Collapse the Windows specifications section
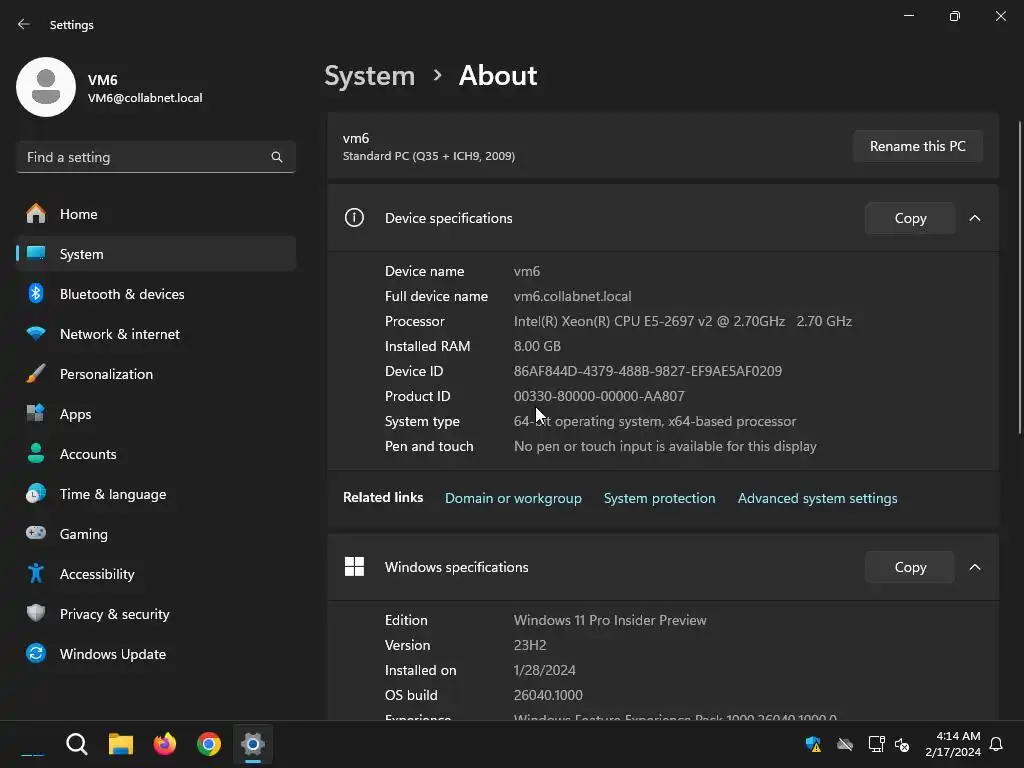The height and width of the screenshot is (768, 1024). (974, 567)
